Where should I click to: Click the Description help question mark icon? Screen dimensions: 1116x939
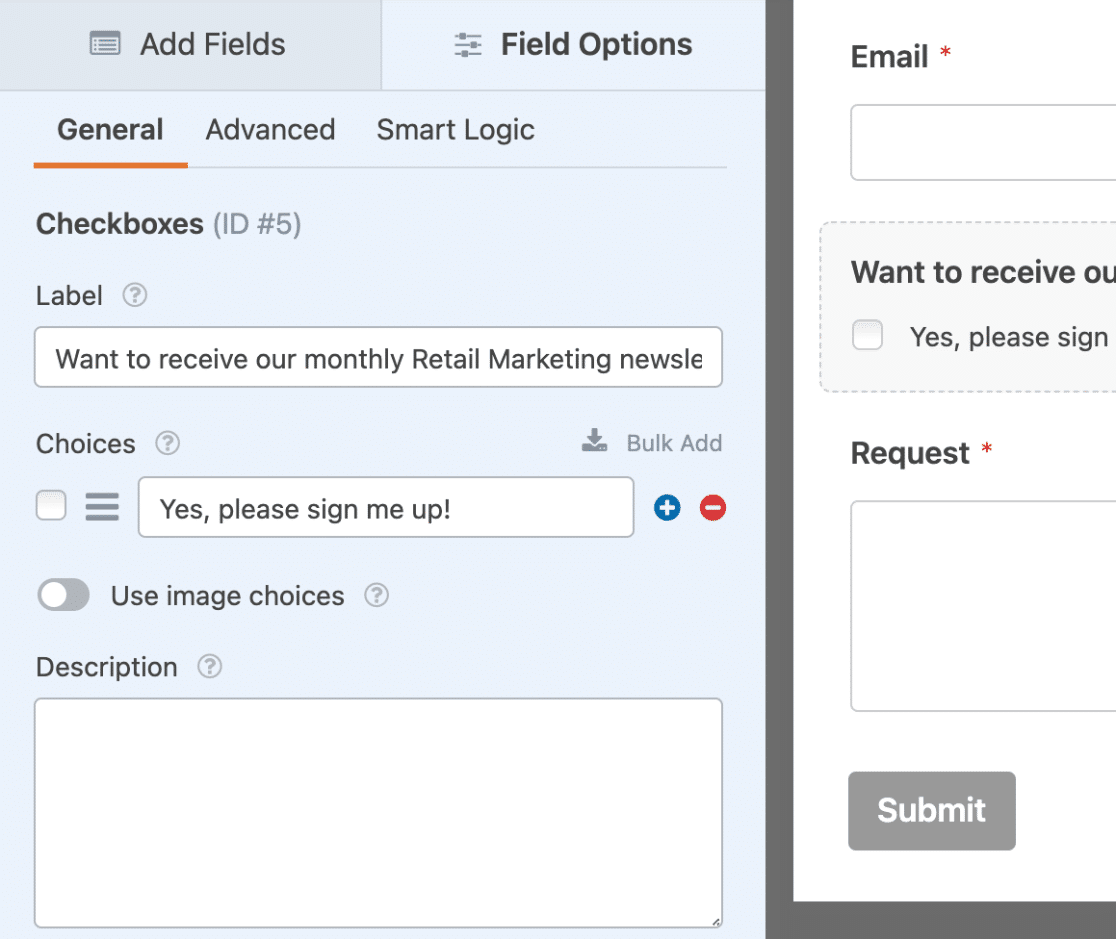coord(210,667)
